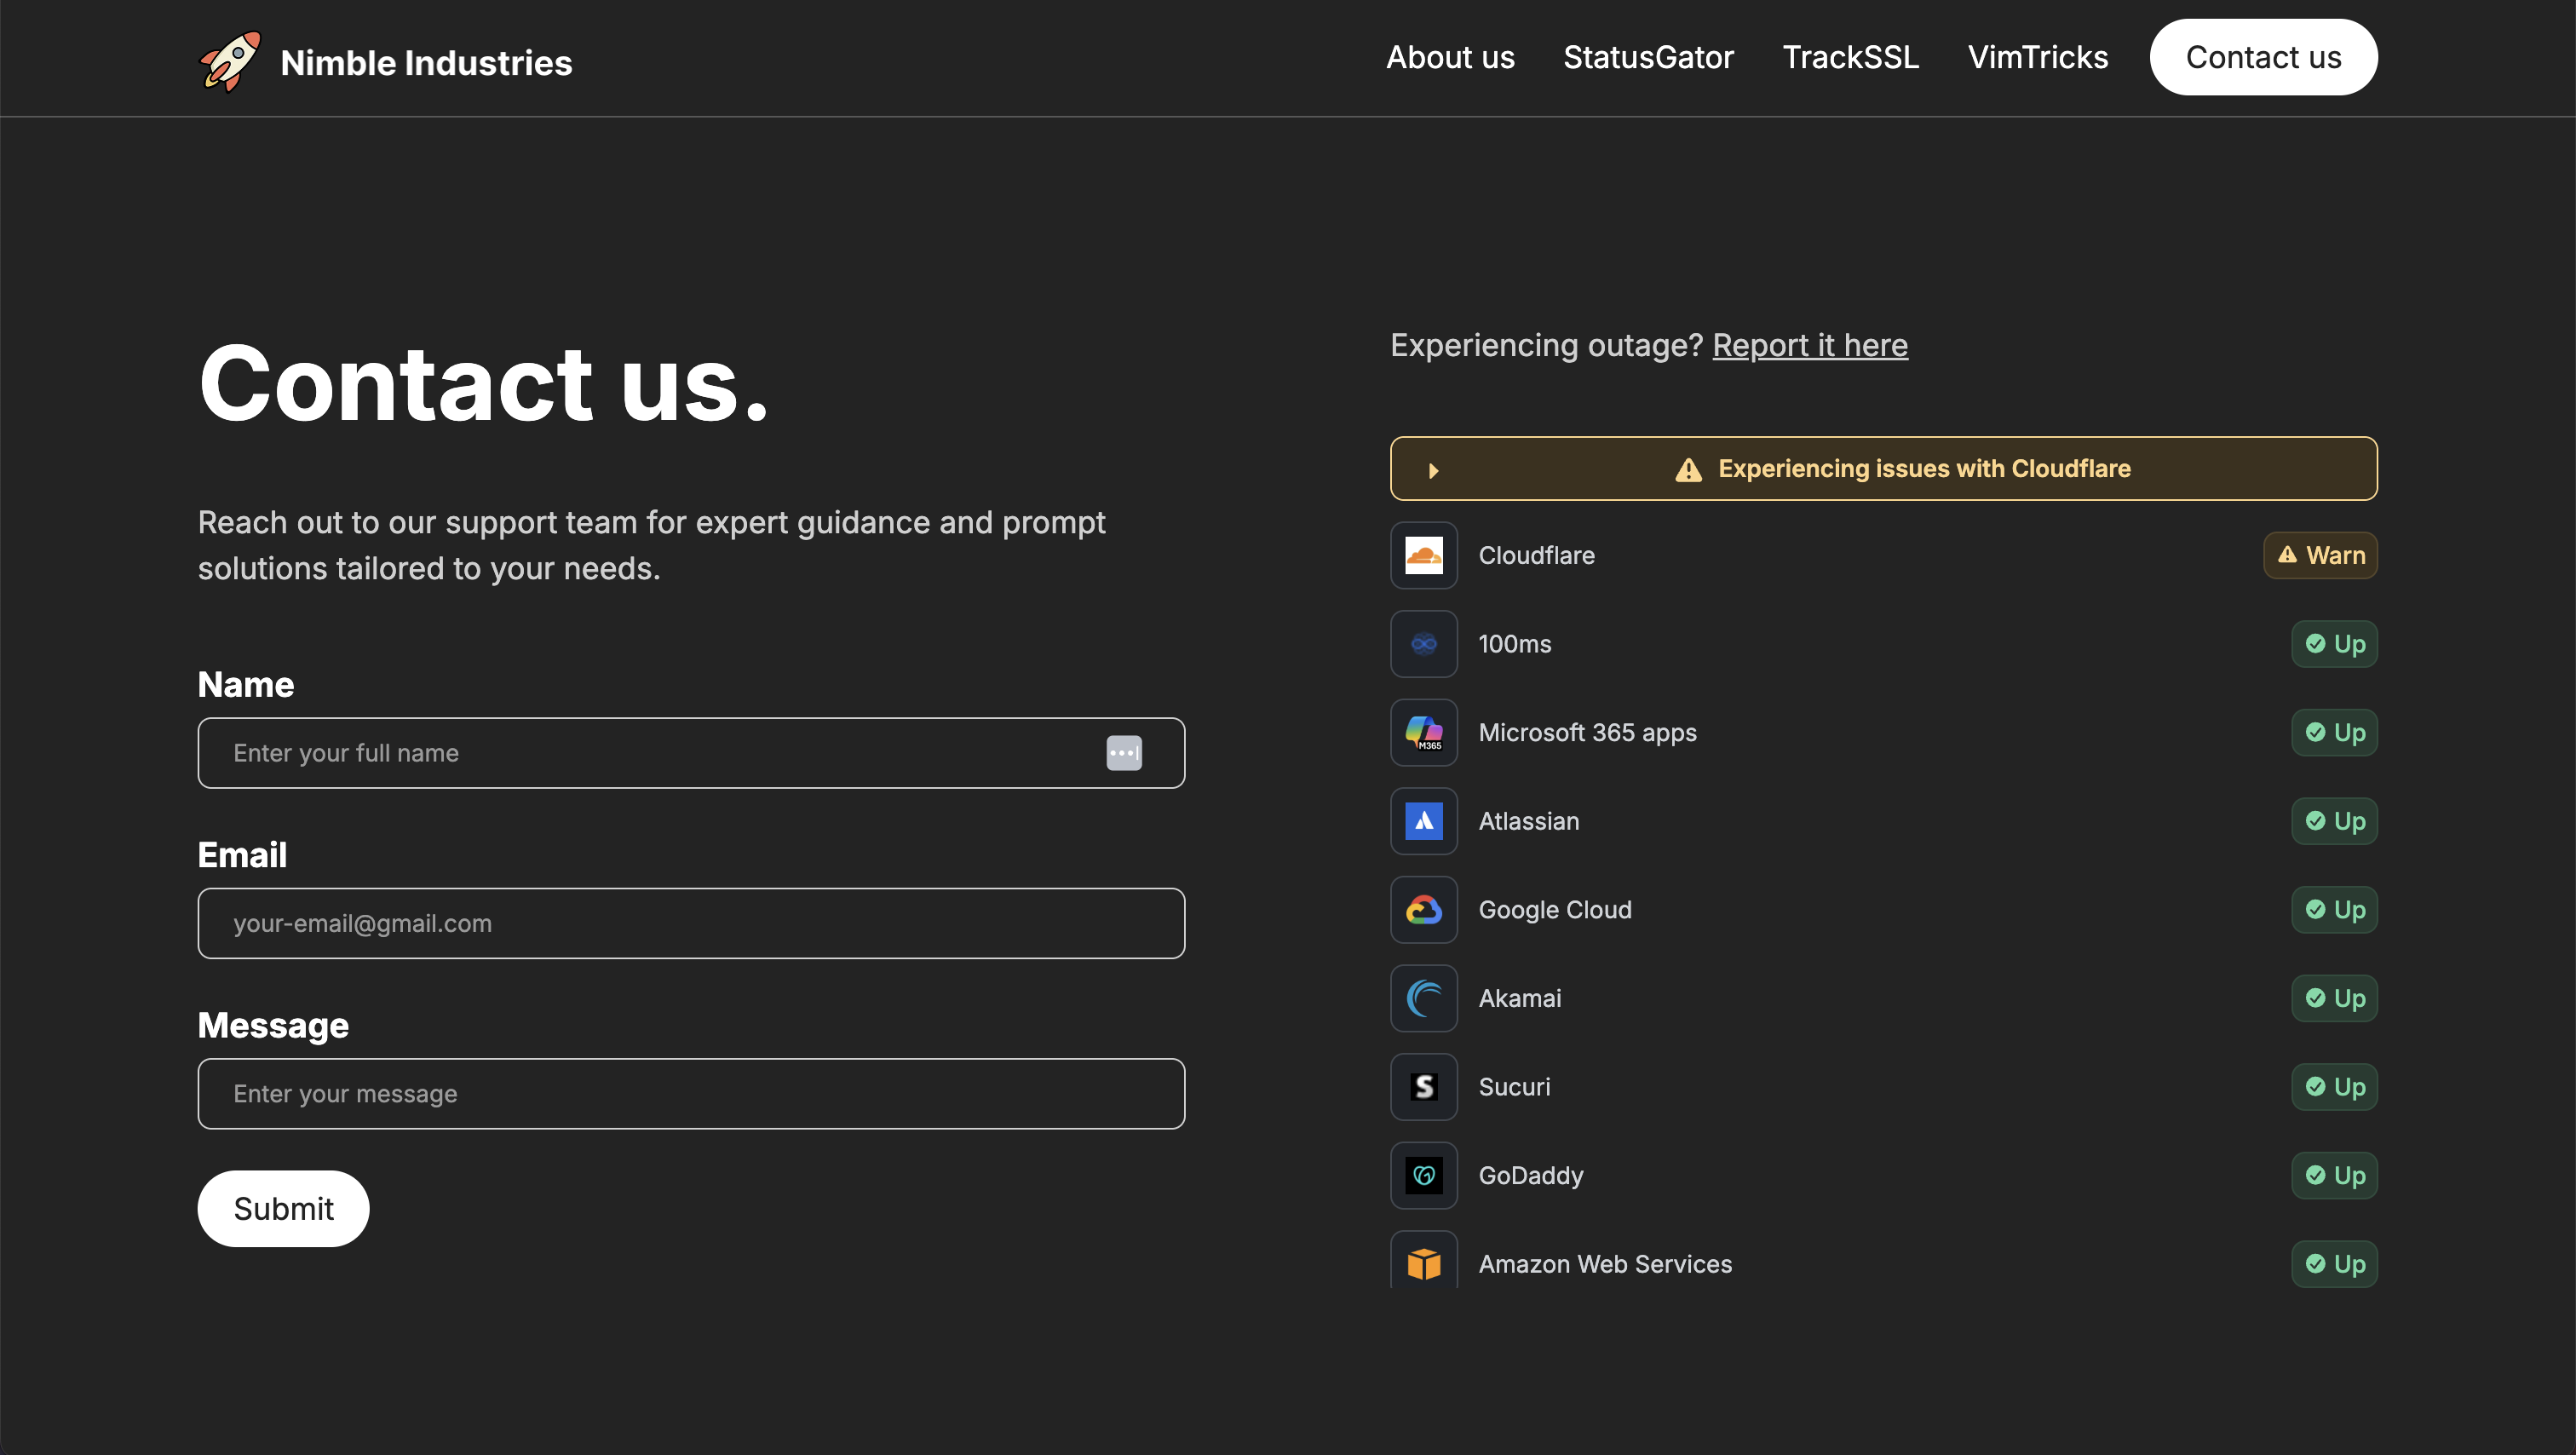This screenshot has height=1455, width=2576.
Task: Click the password manager icon in Name field
Action: pos(1123,753)
